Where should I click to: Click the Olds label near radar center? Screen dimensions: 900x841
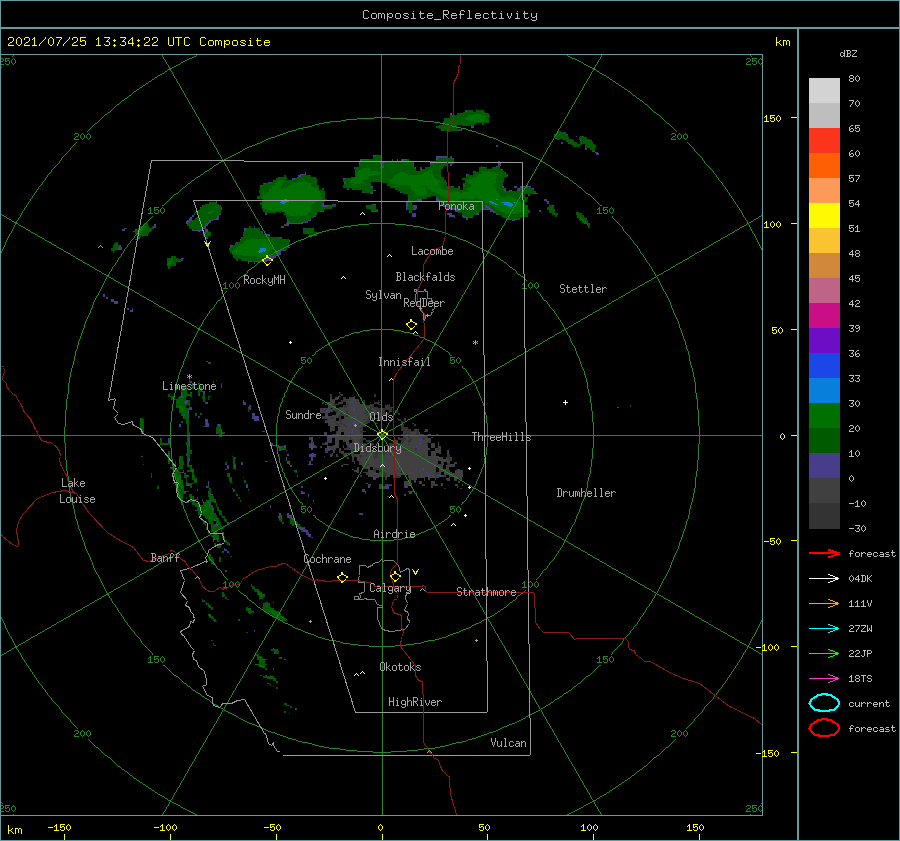tap(381, 417)
